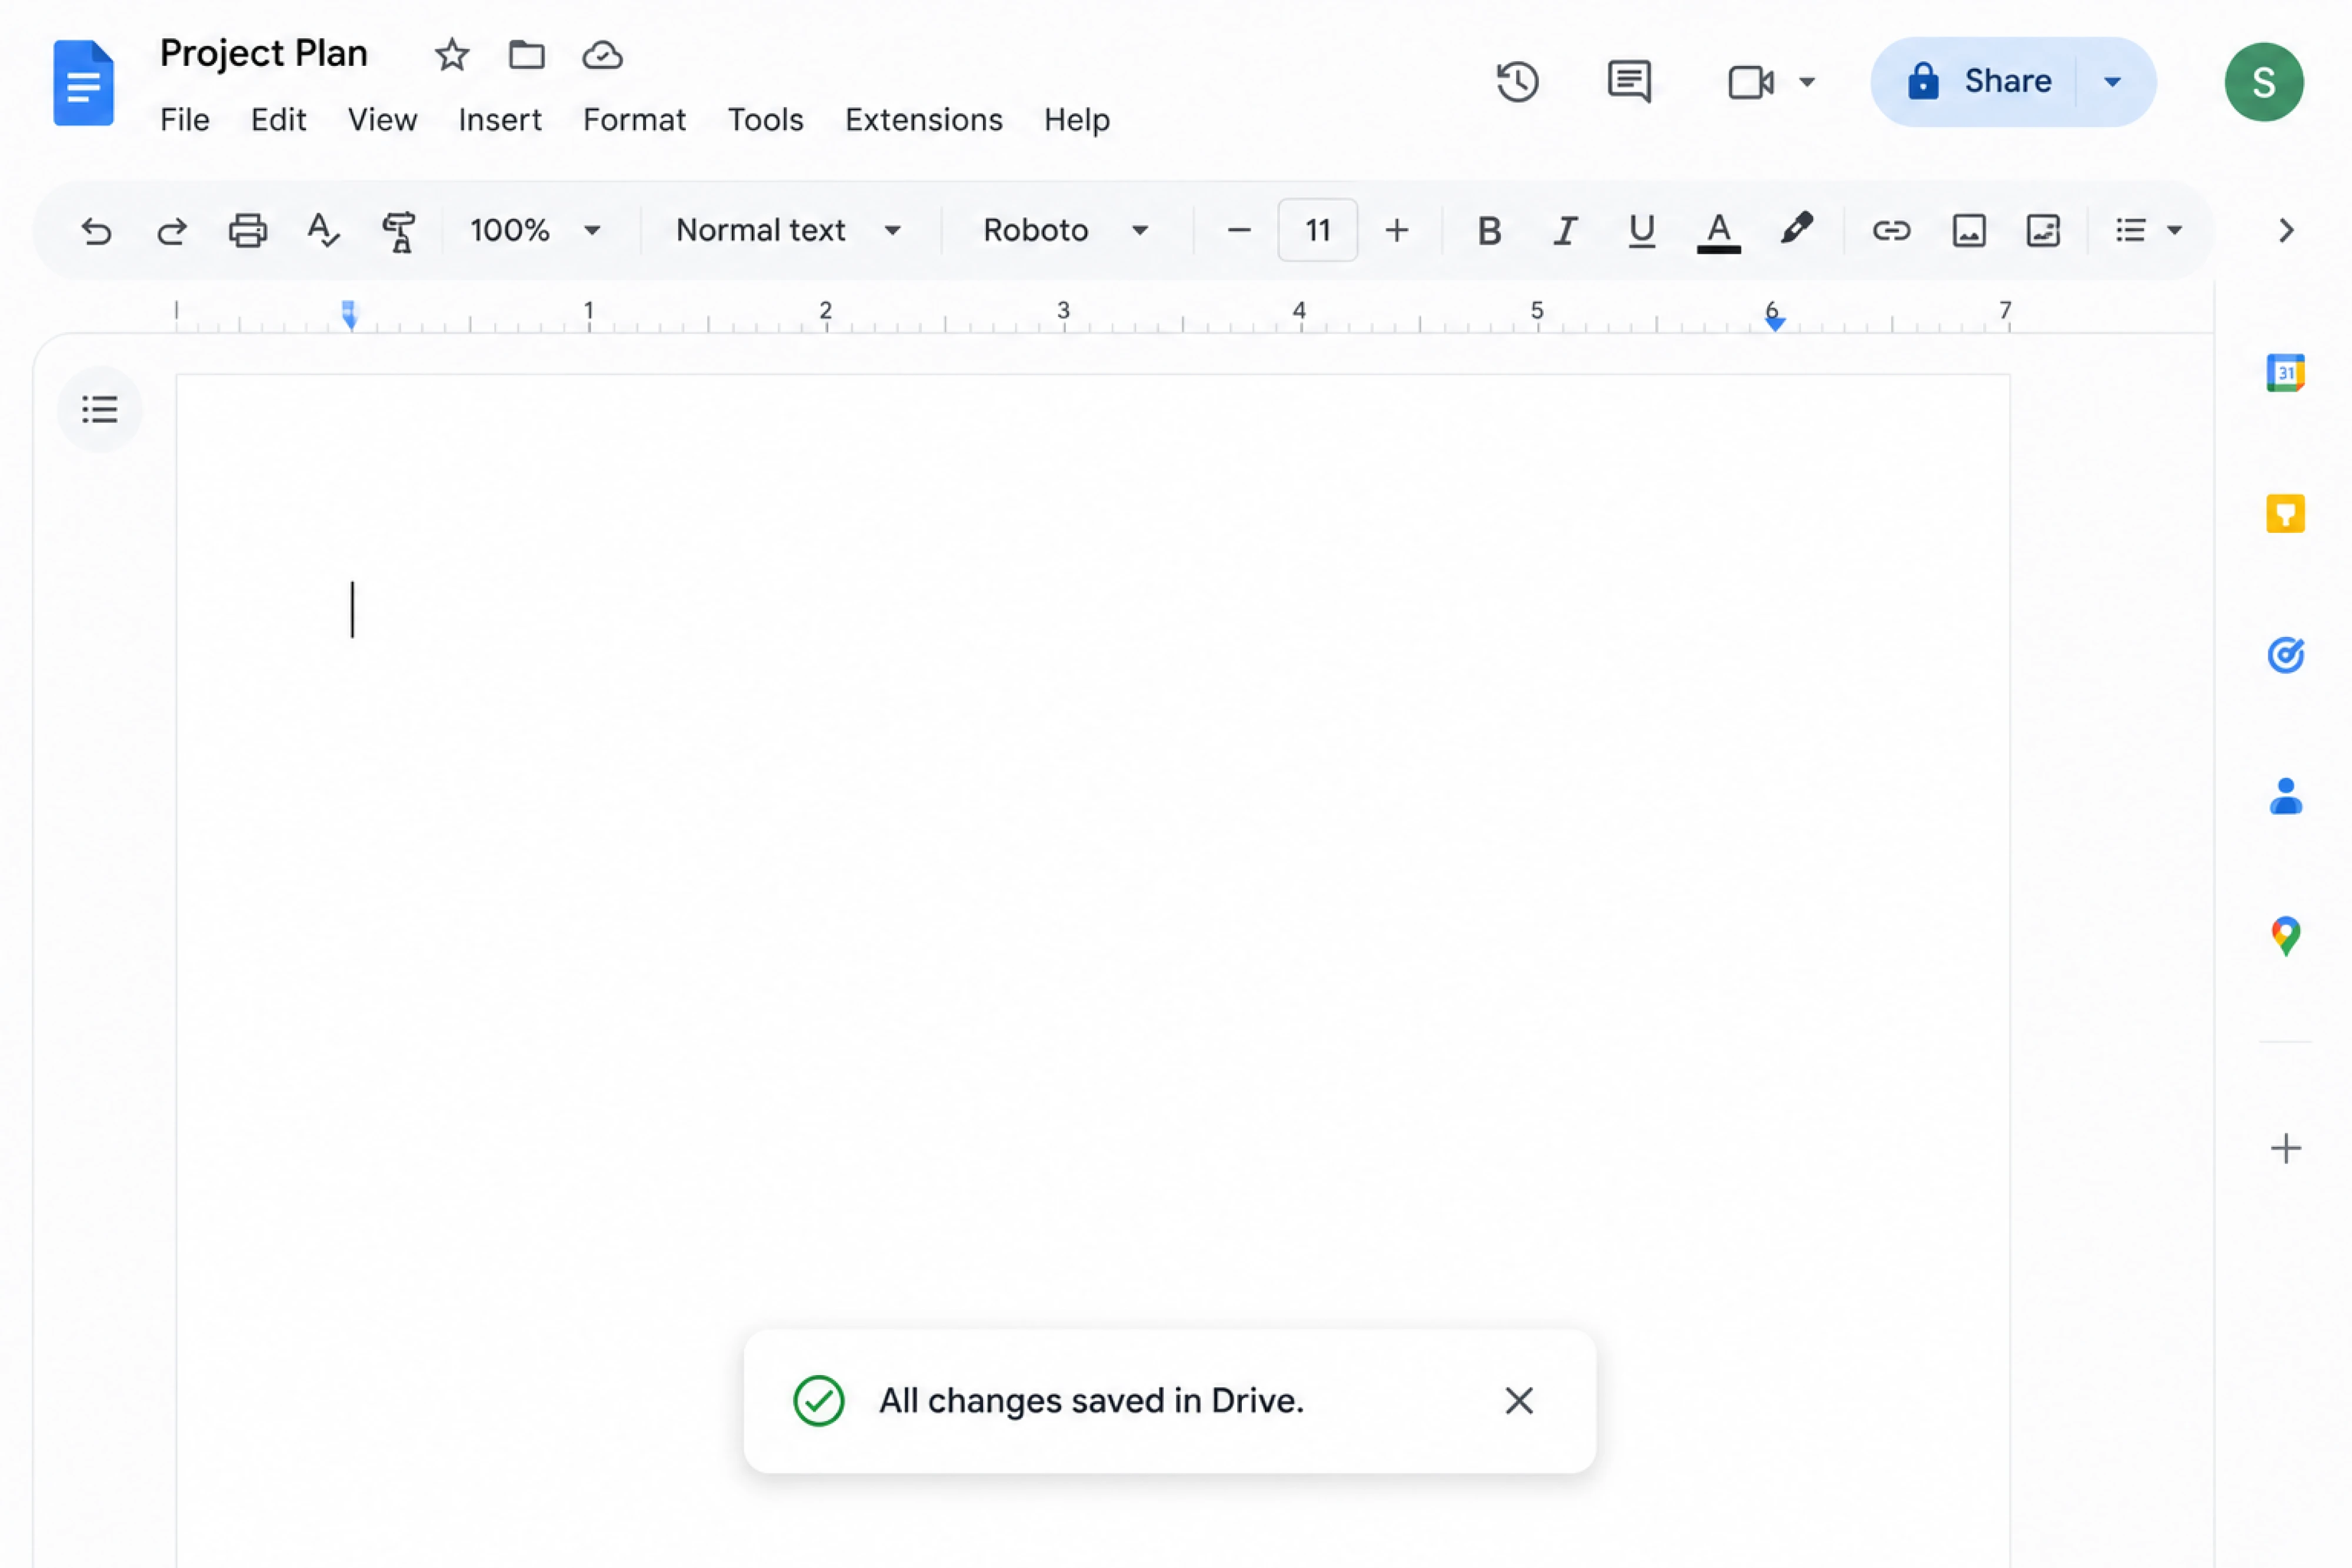Image resolution: width=2352 pixels, height=1568 pixels.
Task: Open the Extensions menu
Action: (923, 120)
